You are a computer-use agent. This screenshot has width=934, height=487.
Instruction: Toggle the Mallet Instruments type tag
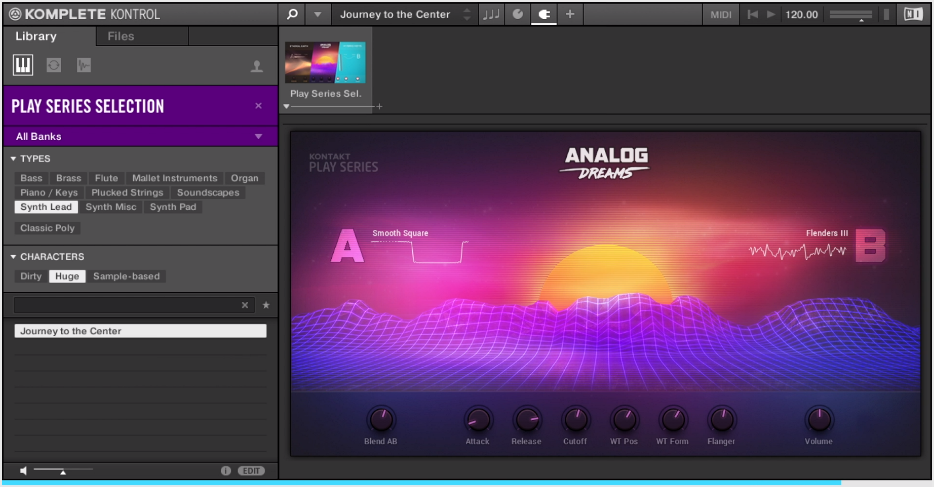175,178
